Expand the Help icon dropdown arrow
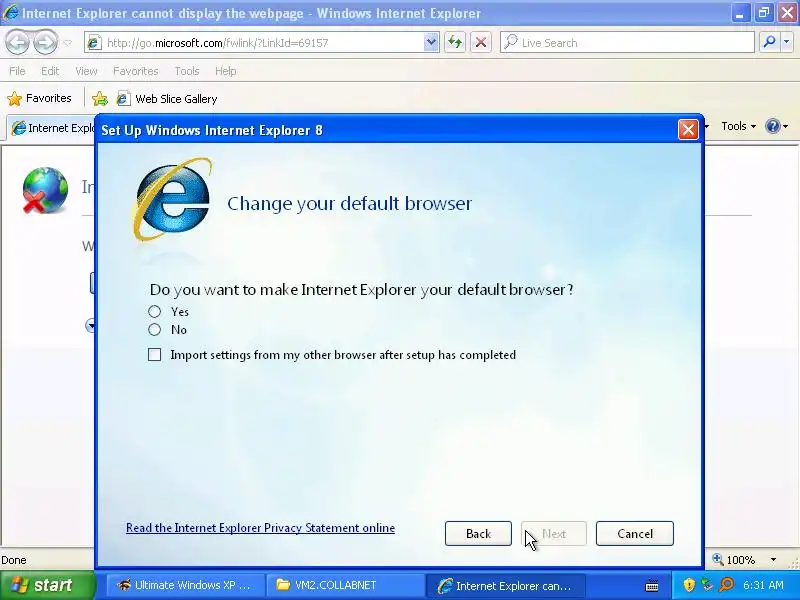The width and height of the screenshot is (800, 600). [786, 127]
